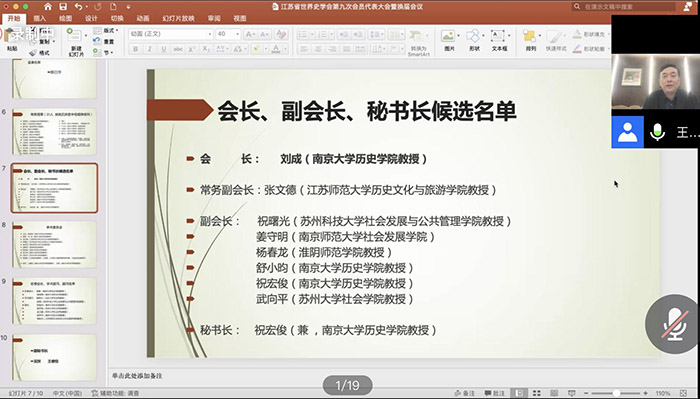This screenshot has height=399, width=700.
Task: Toggle bold formatting
Action: [x=135, y=49]
